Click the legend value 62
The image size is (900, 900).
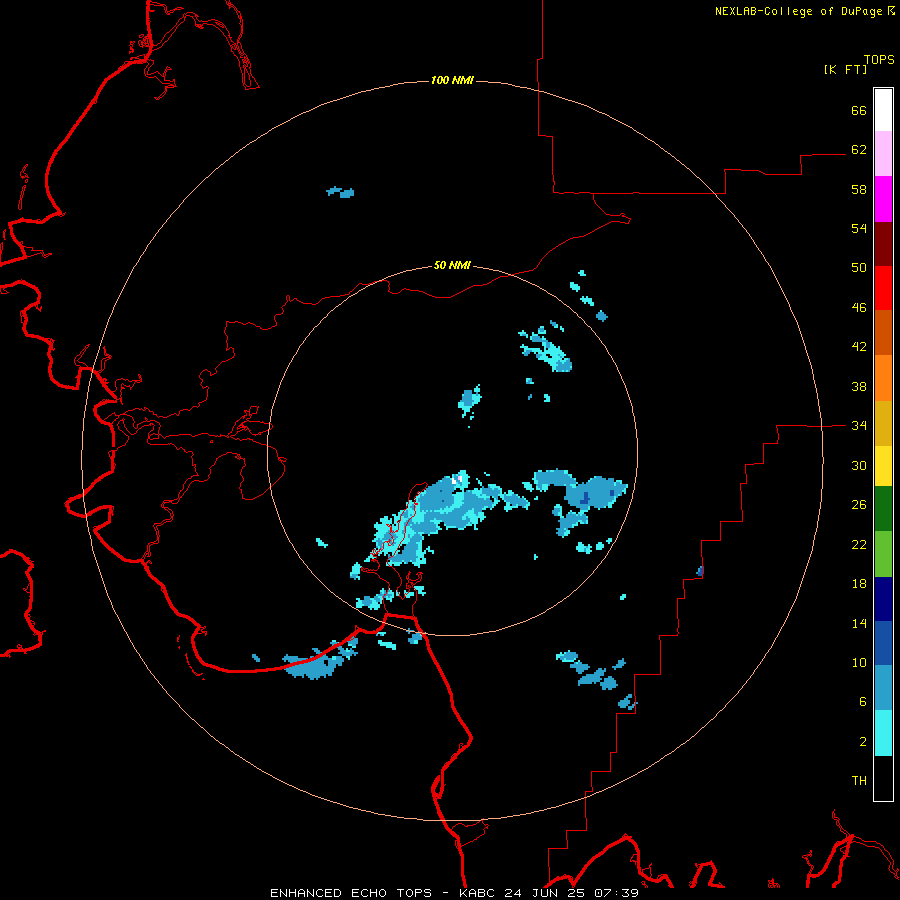pos(859,150)
